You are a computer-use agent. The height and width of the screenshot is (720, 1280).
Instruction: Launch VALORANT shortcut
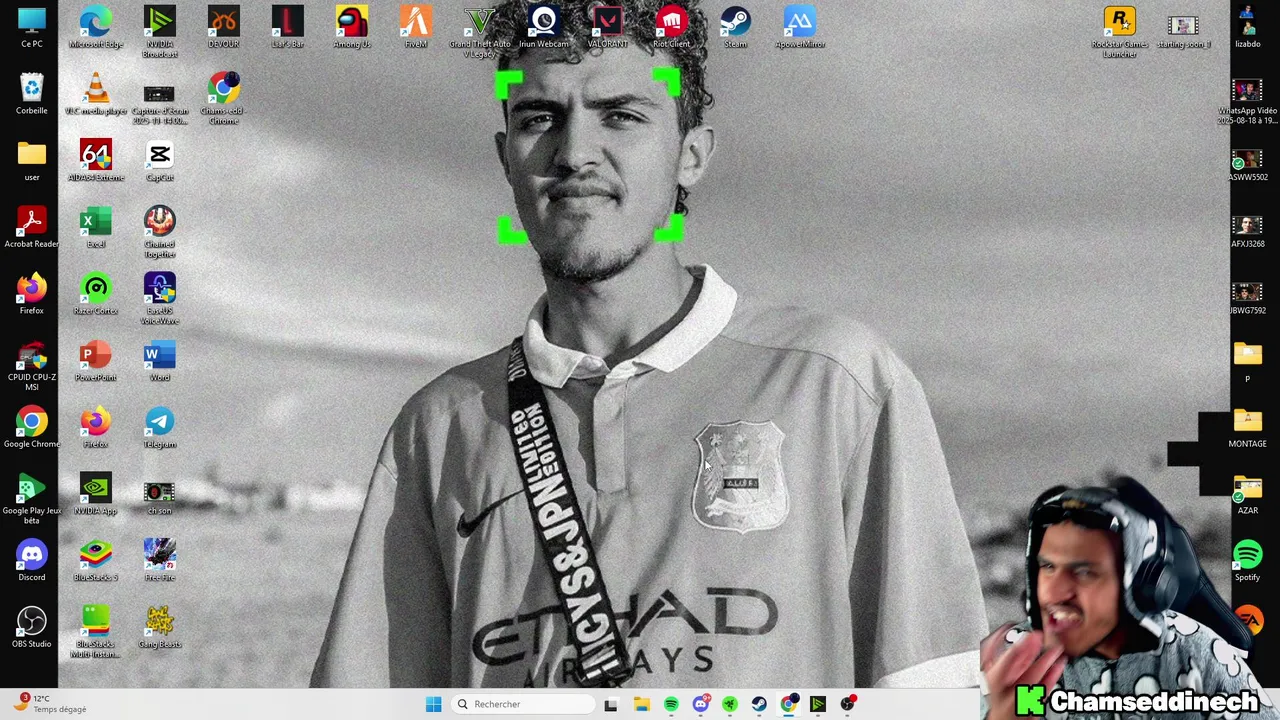pyautogui.click(x=608, y=27)
